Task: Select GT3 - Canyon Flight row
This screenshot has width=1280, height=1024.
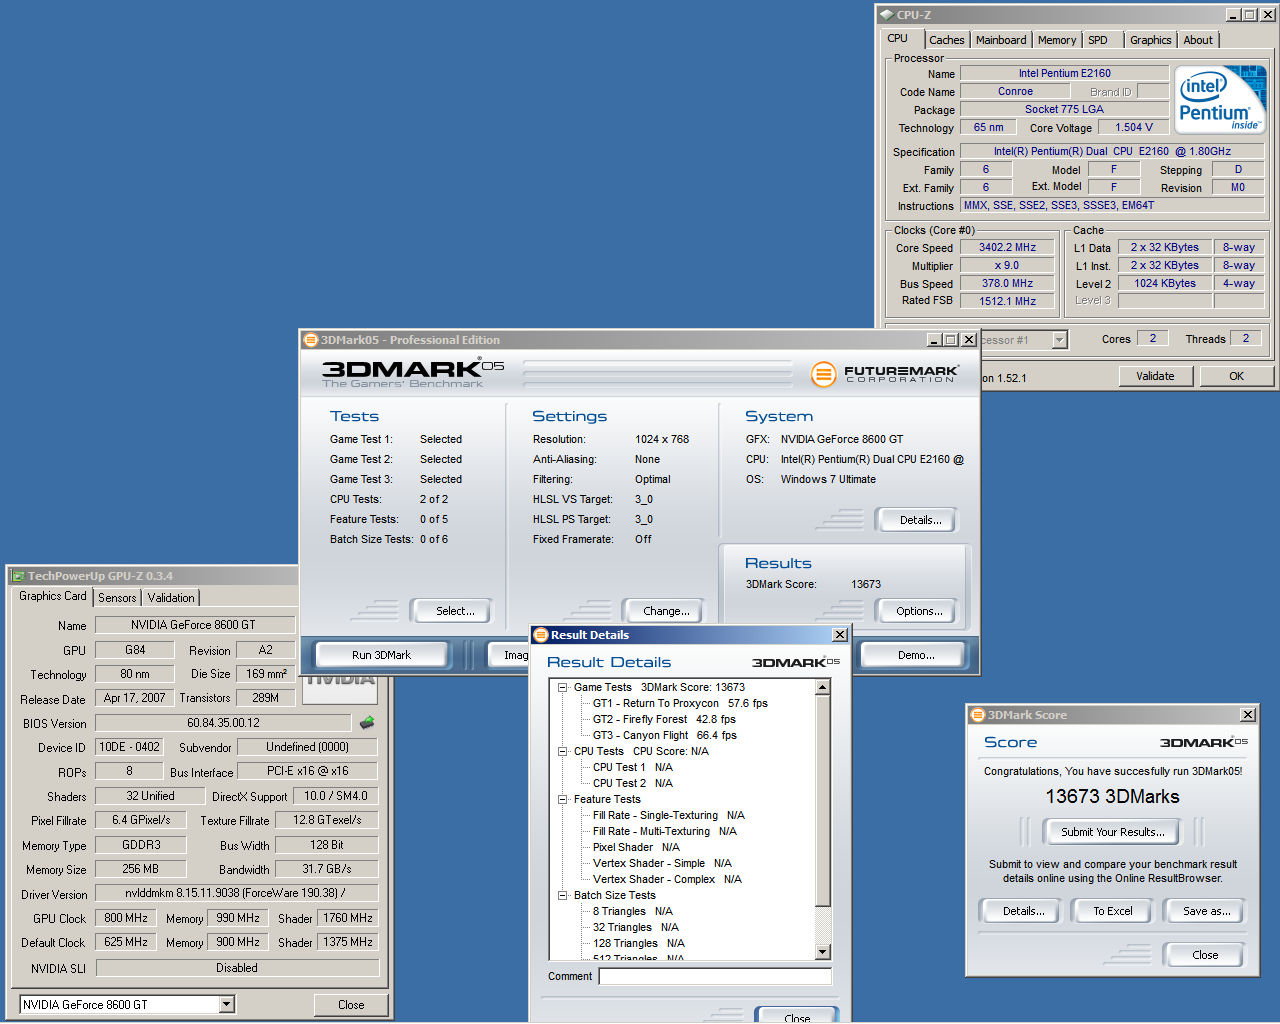Action: point(665,735)
